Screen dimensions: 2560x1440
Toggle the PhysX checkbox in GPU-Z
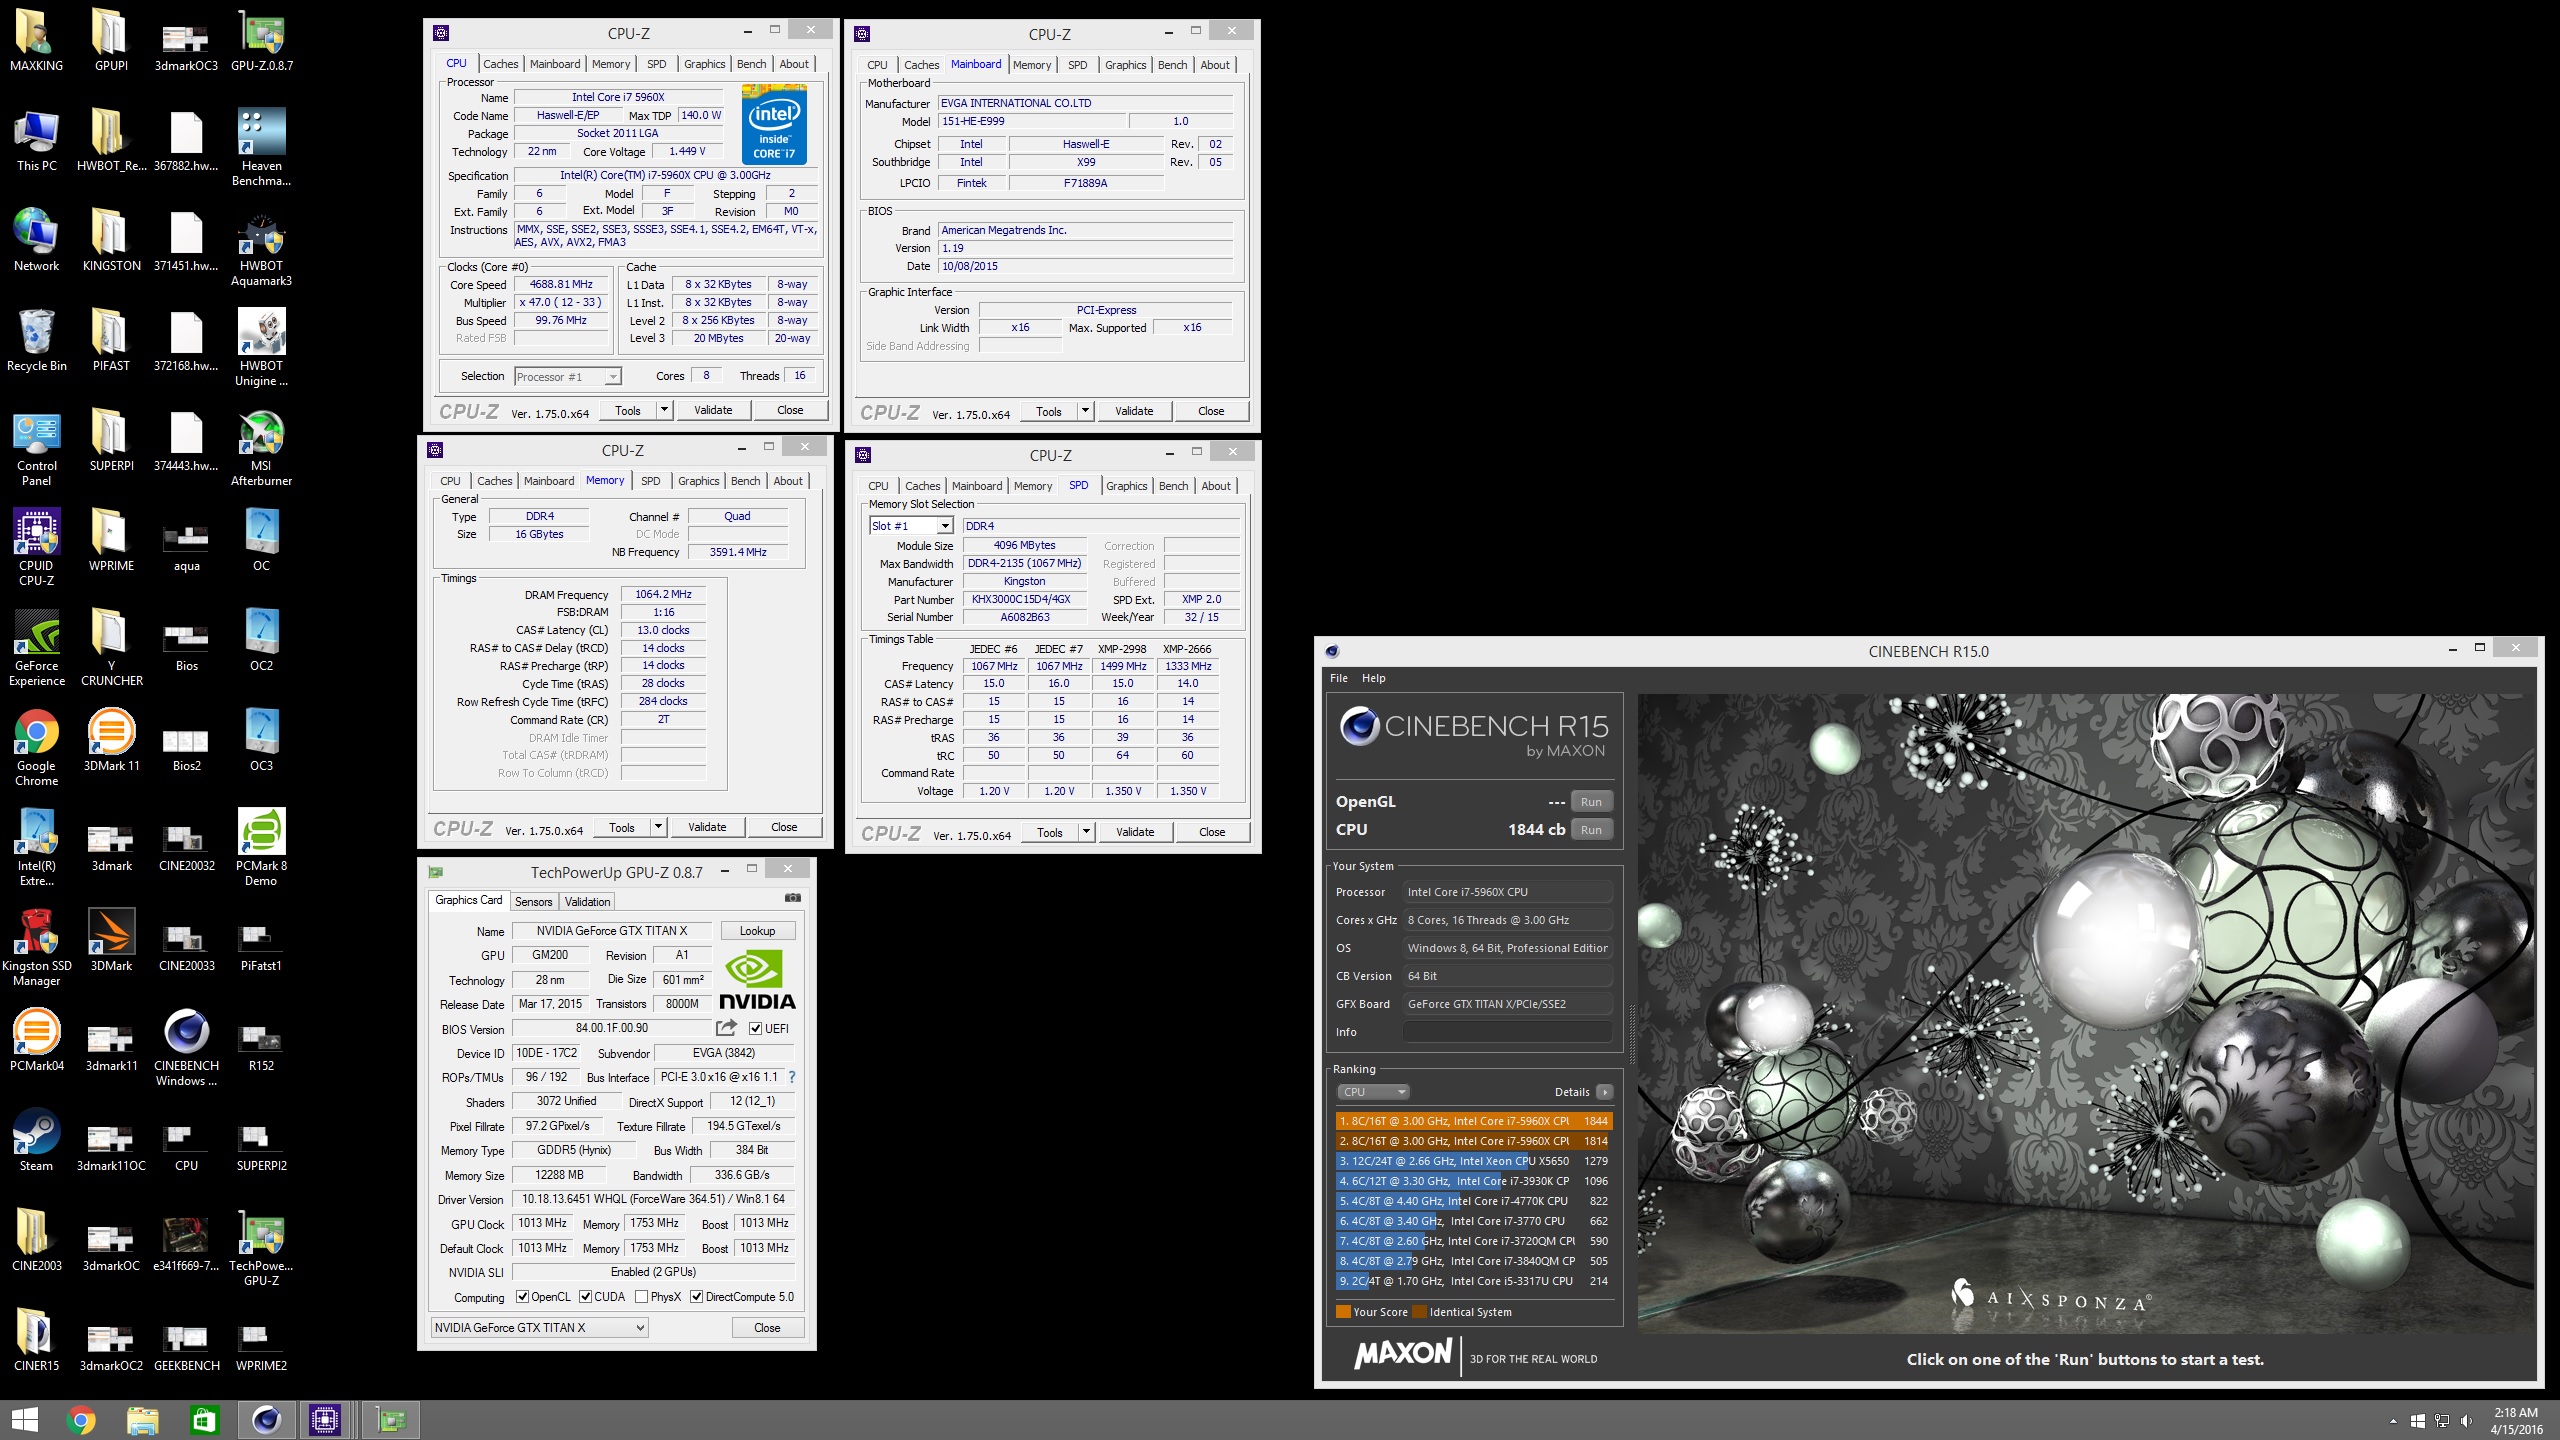point(641,1297)
